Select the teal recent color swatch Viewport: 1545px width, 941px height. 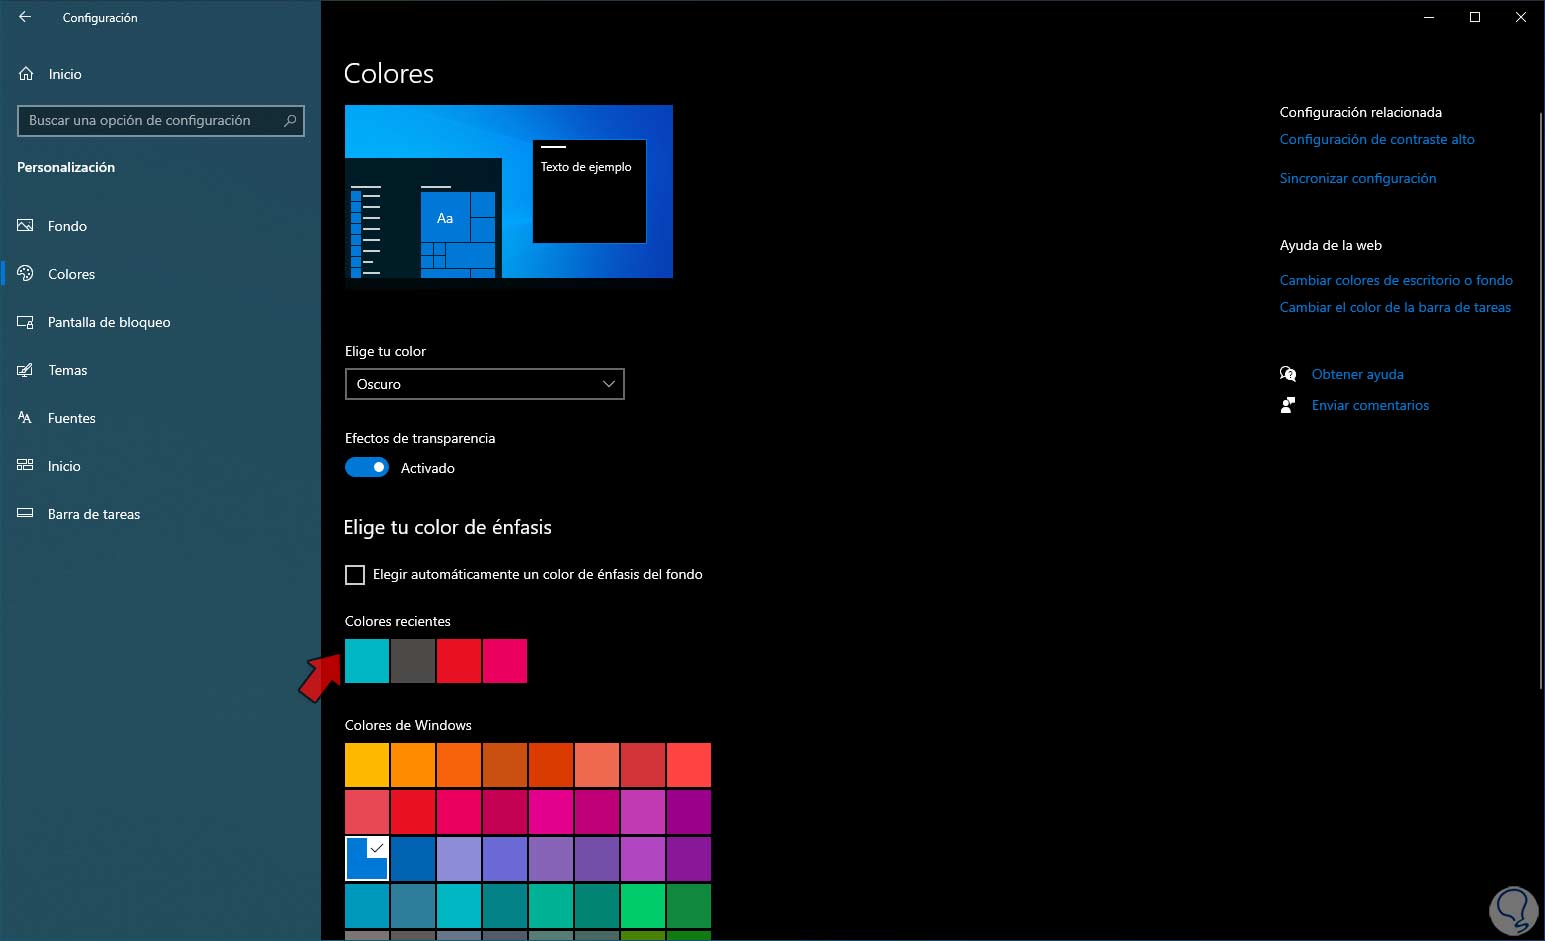(x=367, y=661)
